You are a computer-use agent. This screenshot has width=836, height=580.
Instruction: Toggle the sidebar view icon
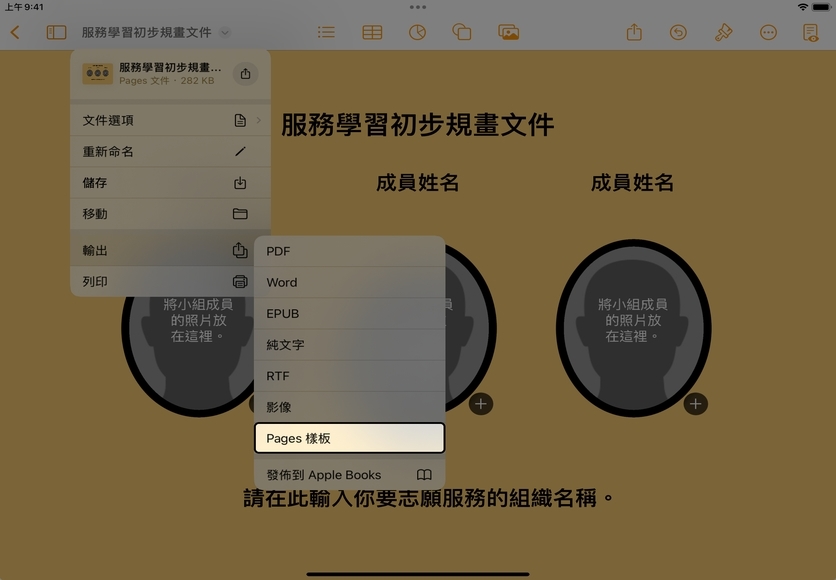coord(56,32)
